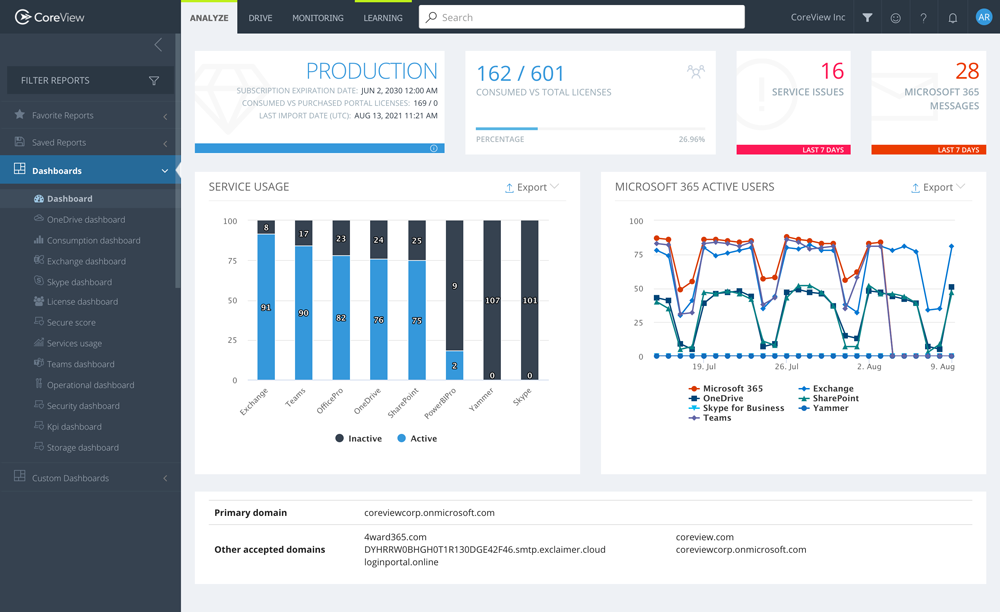The width and height of the screenshot is (1000, 612).
Task: Open the Export dropdown for Service Usage
Action: coord(531,187)
